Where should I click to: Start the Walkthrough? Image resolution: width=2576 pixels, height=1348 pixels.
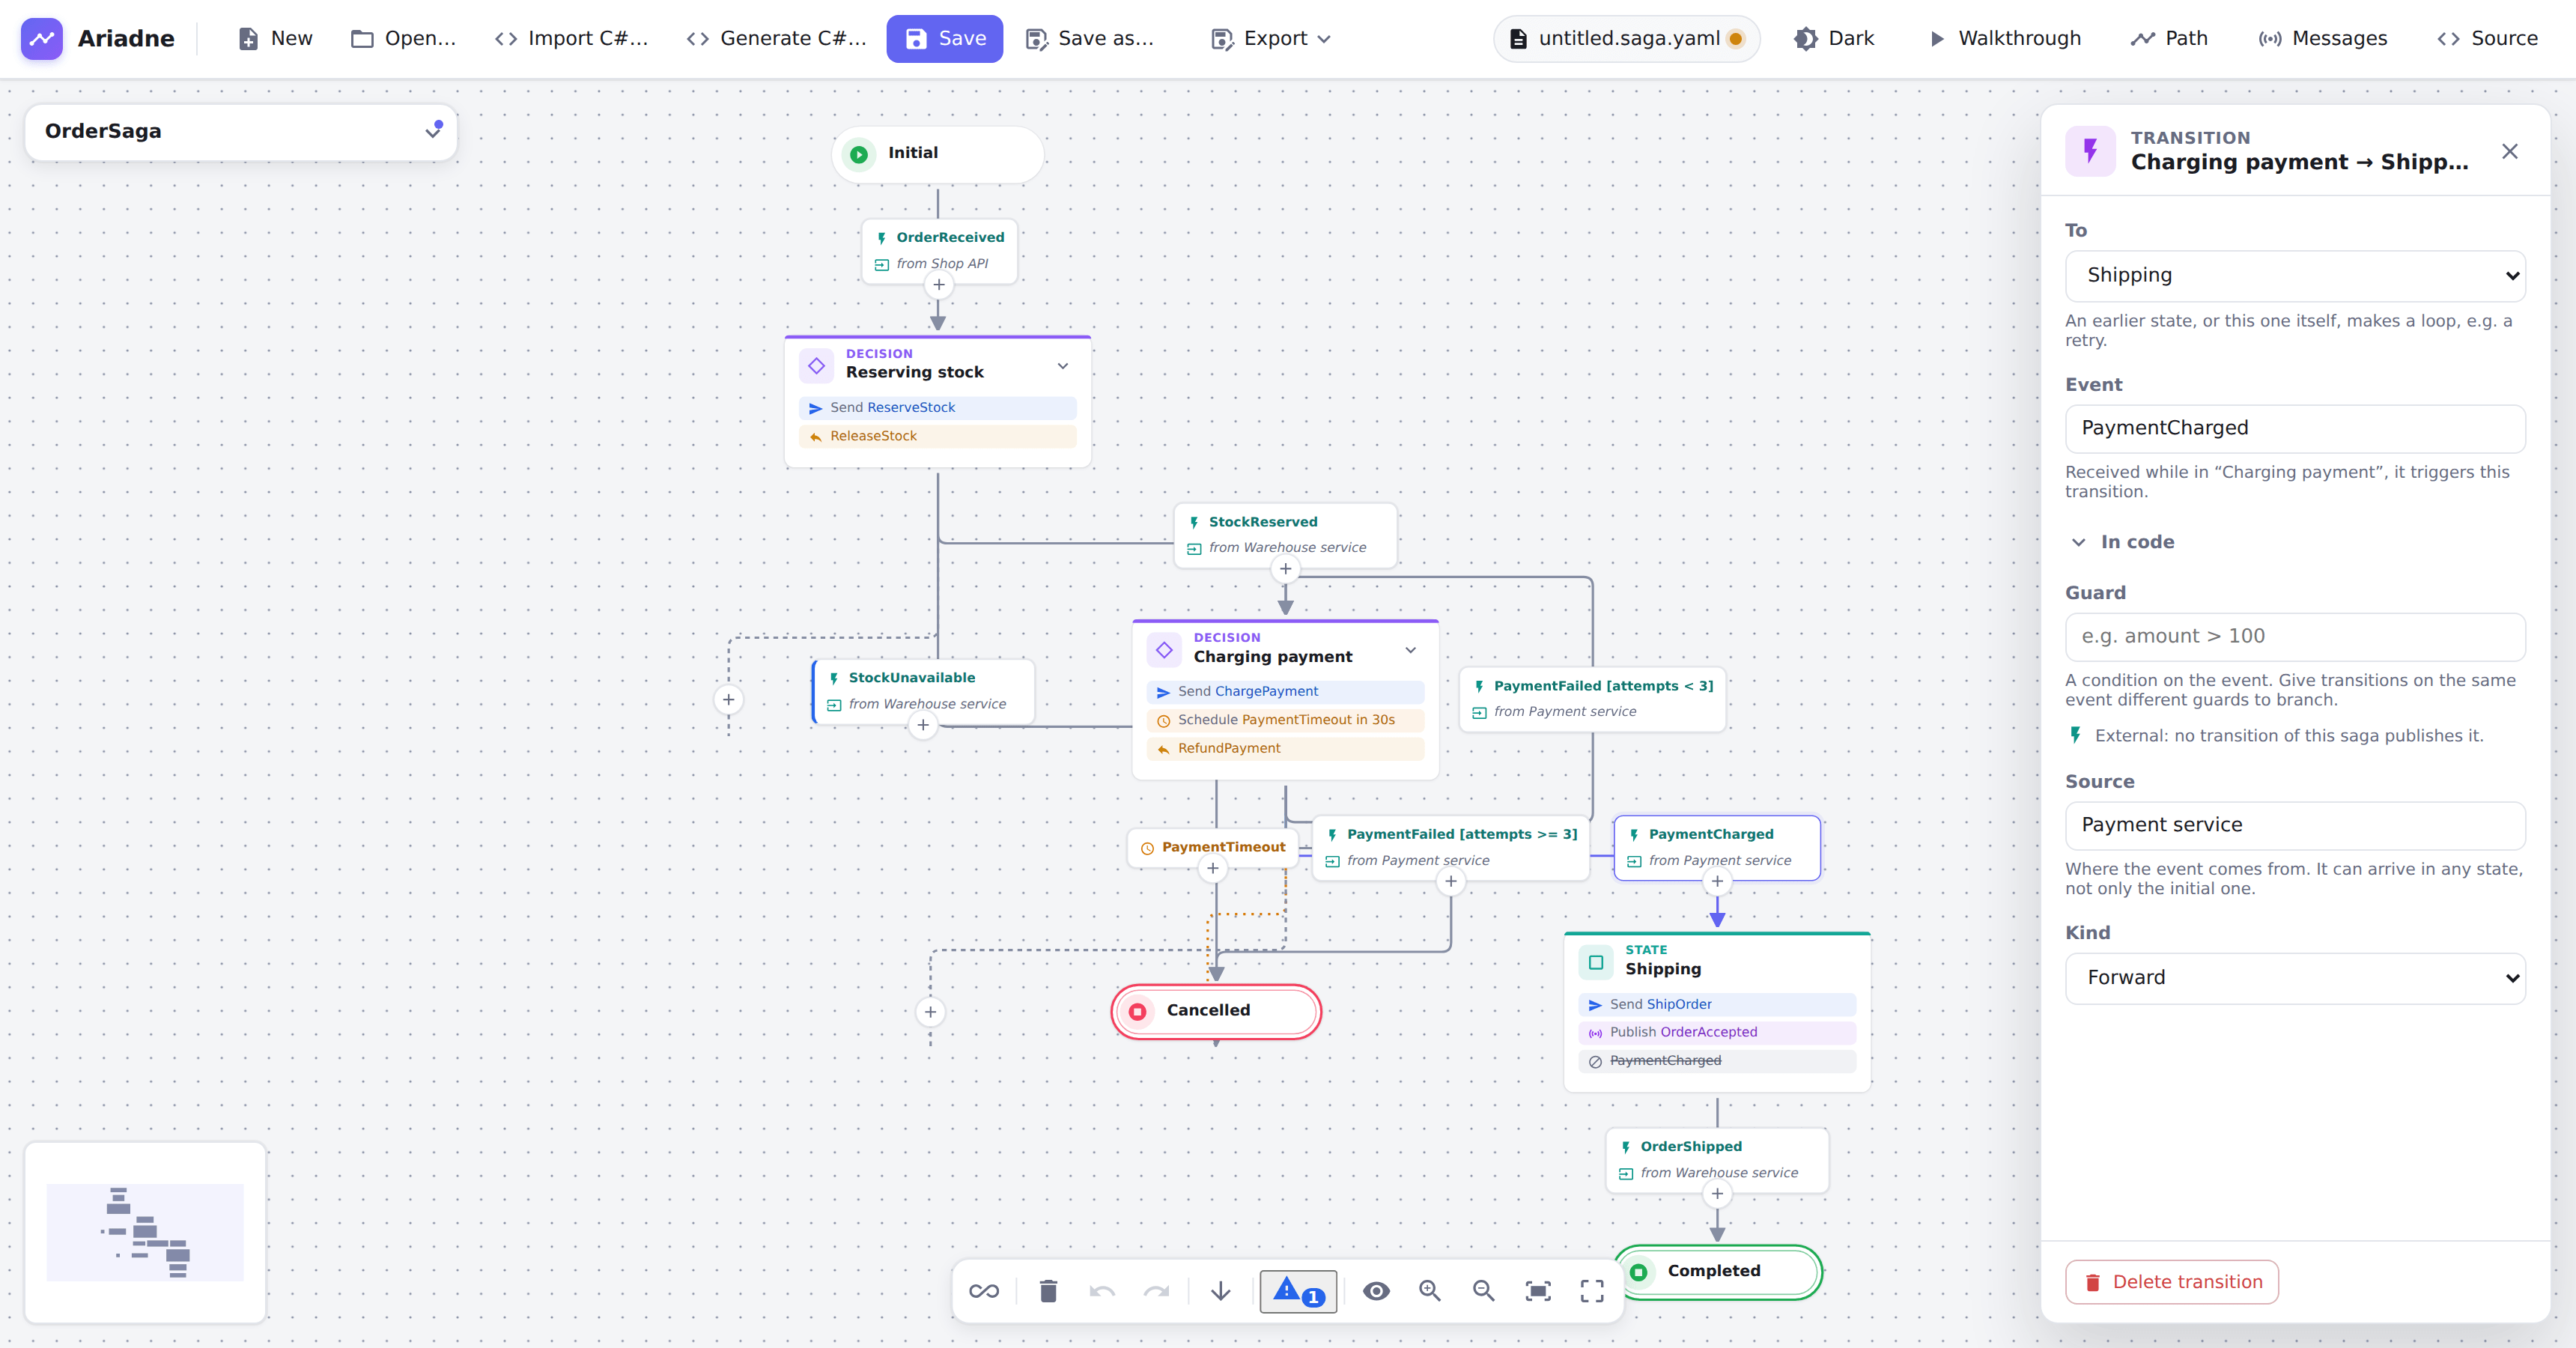pos(2004,38)
